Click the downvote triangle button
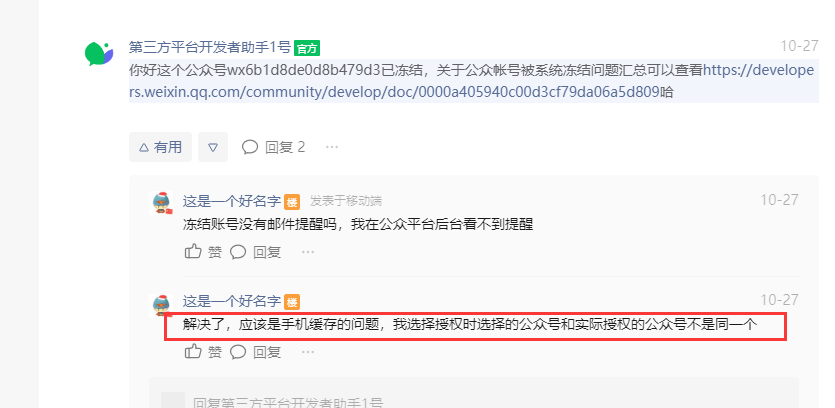 coord(213,147)
